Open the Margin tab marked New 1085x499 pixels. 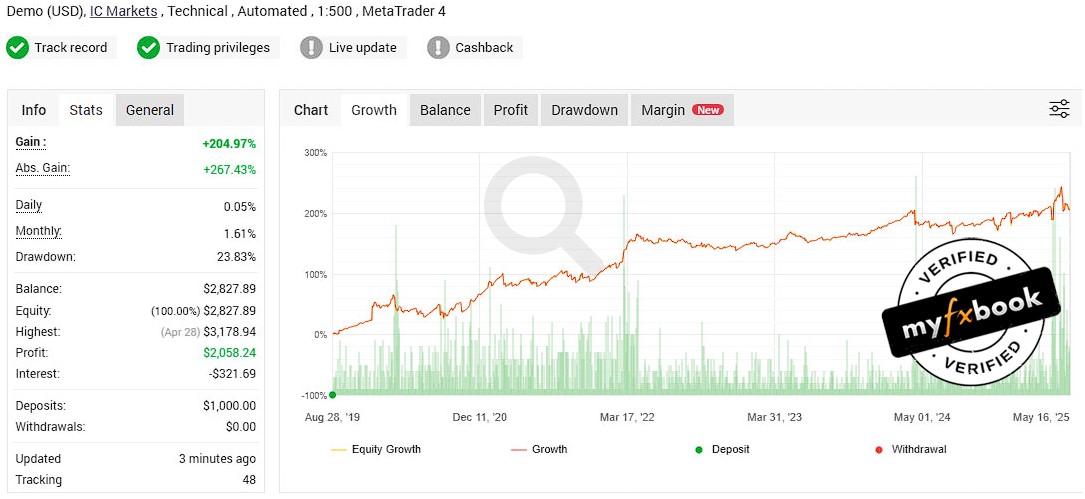click(681, 110)
